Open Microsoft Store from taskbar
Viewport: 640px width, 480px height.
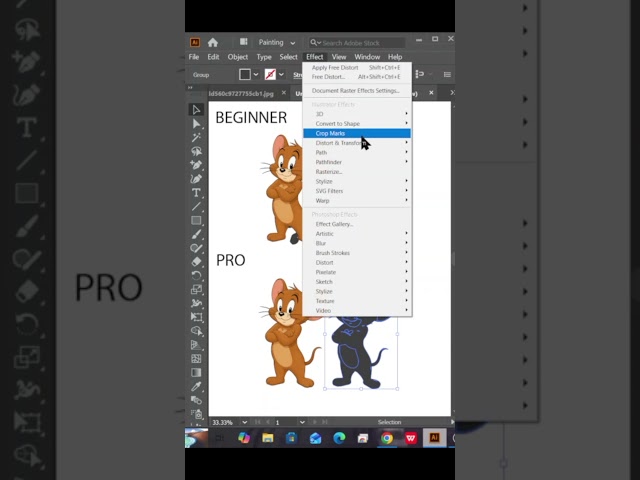[291, 438]
